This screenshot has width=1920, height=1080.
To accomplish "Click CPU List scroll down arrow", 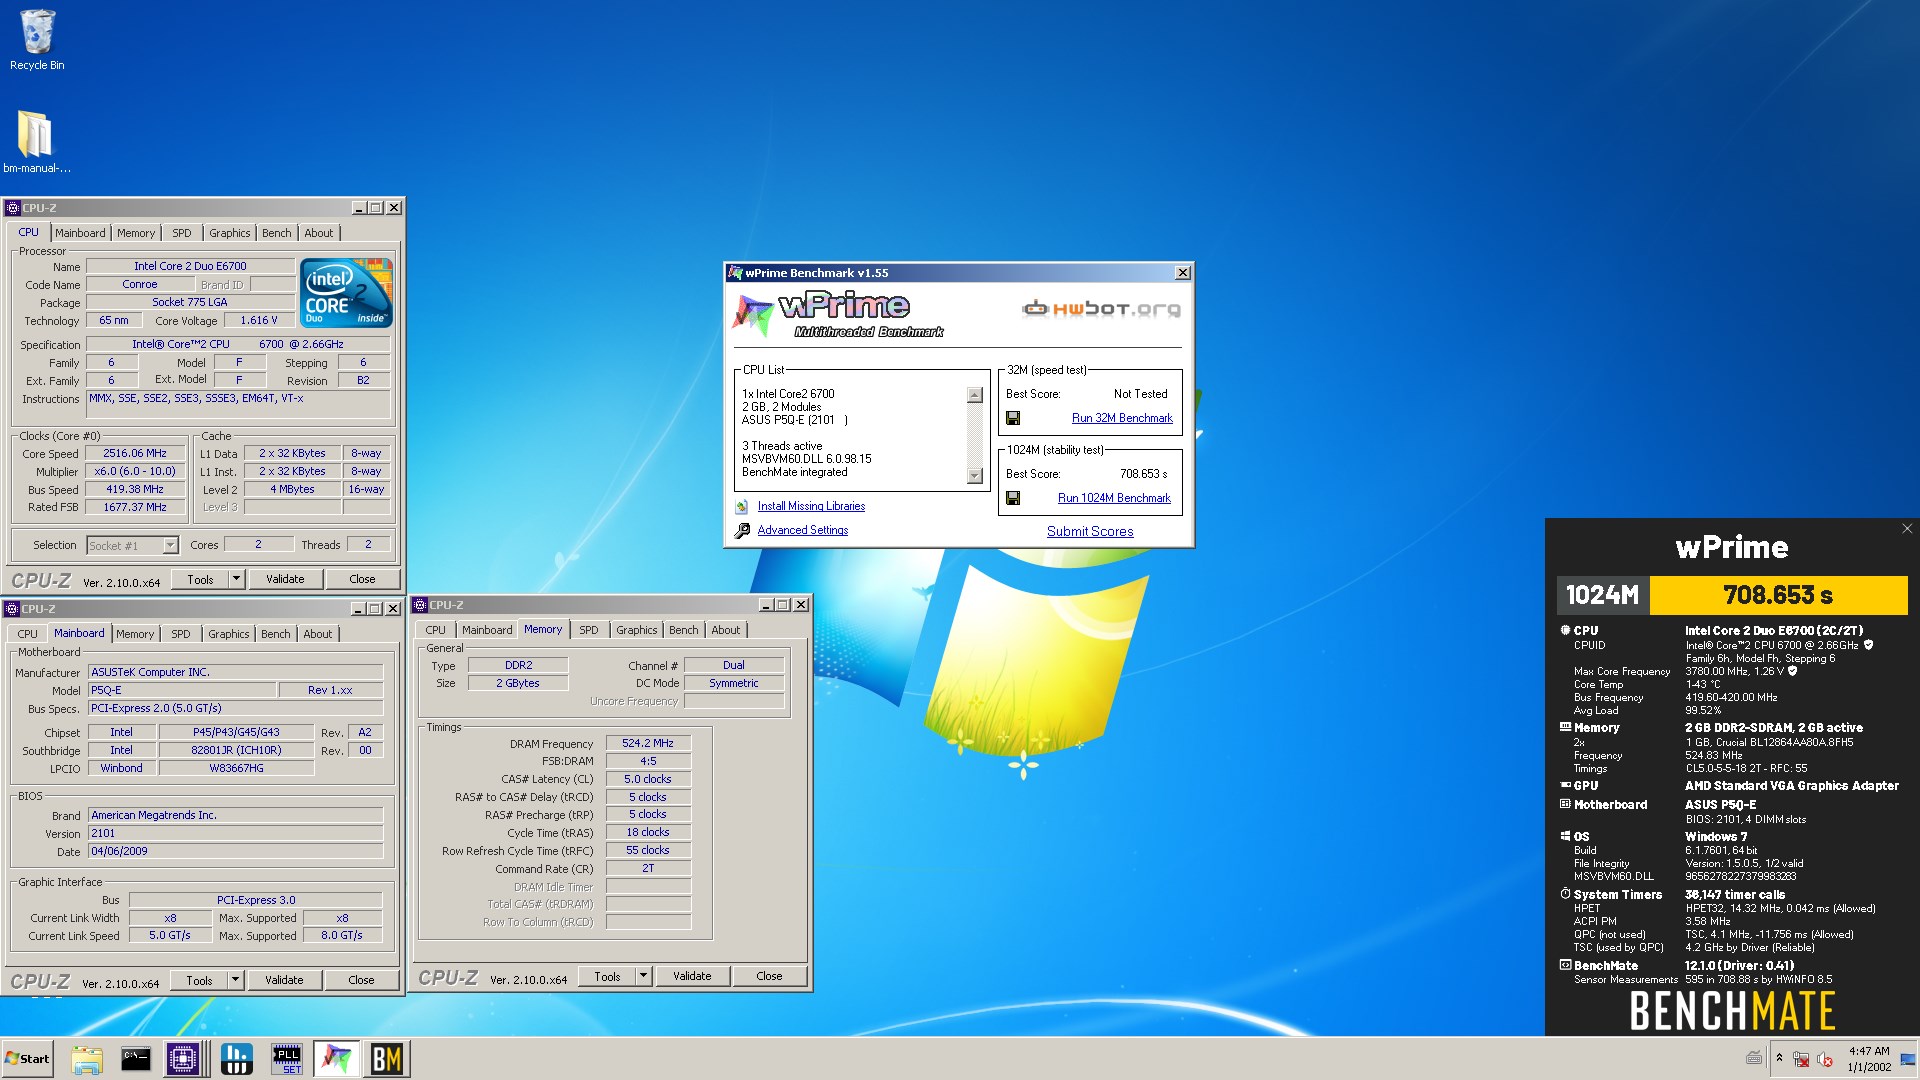I will pyautogui.click(x=975, y=476).
